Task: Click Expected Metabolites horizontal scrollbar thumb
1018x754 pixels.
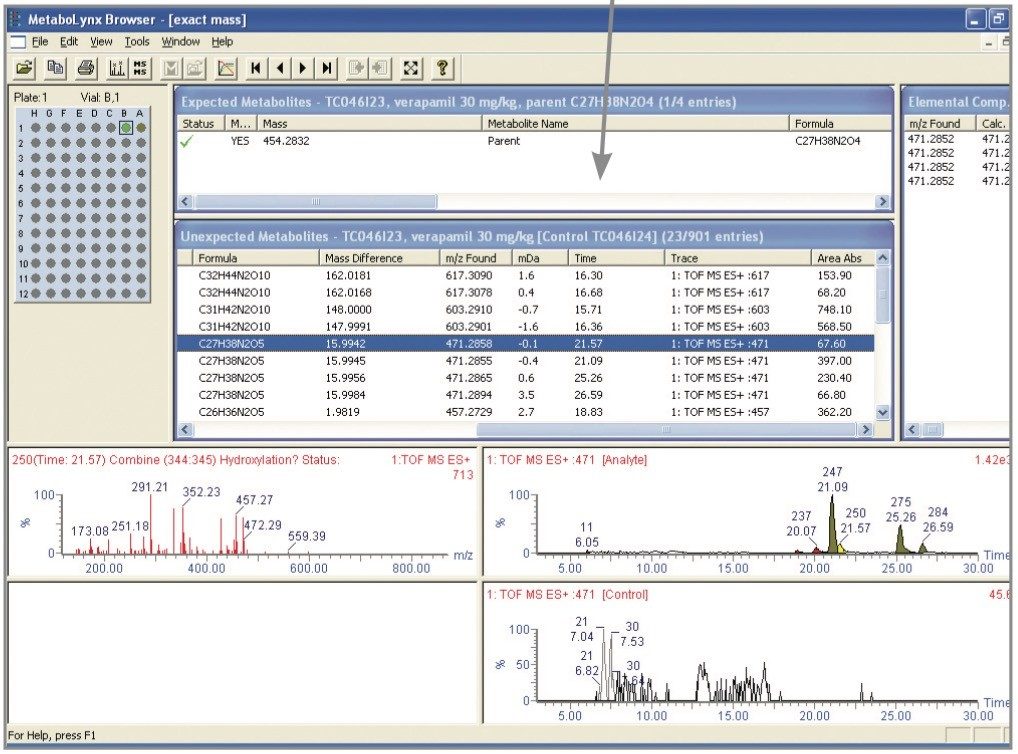Action: pyautogui.click(x=316, y=201)
